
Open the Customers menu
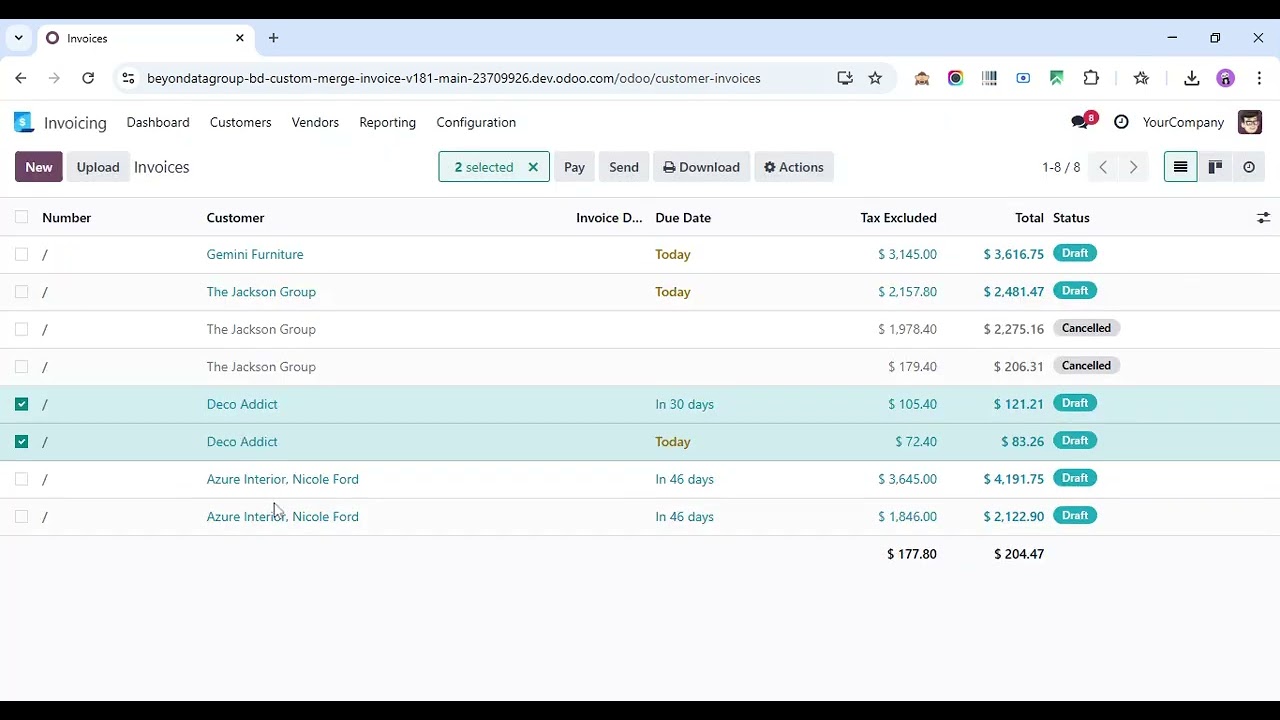click(x=240, y=122)
